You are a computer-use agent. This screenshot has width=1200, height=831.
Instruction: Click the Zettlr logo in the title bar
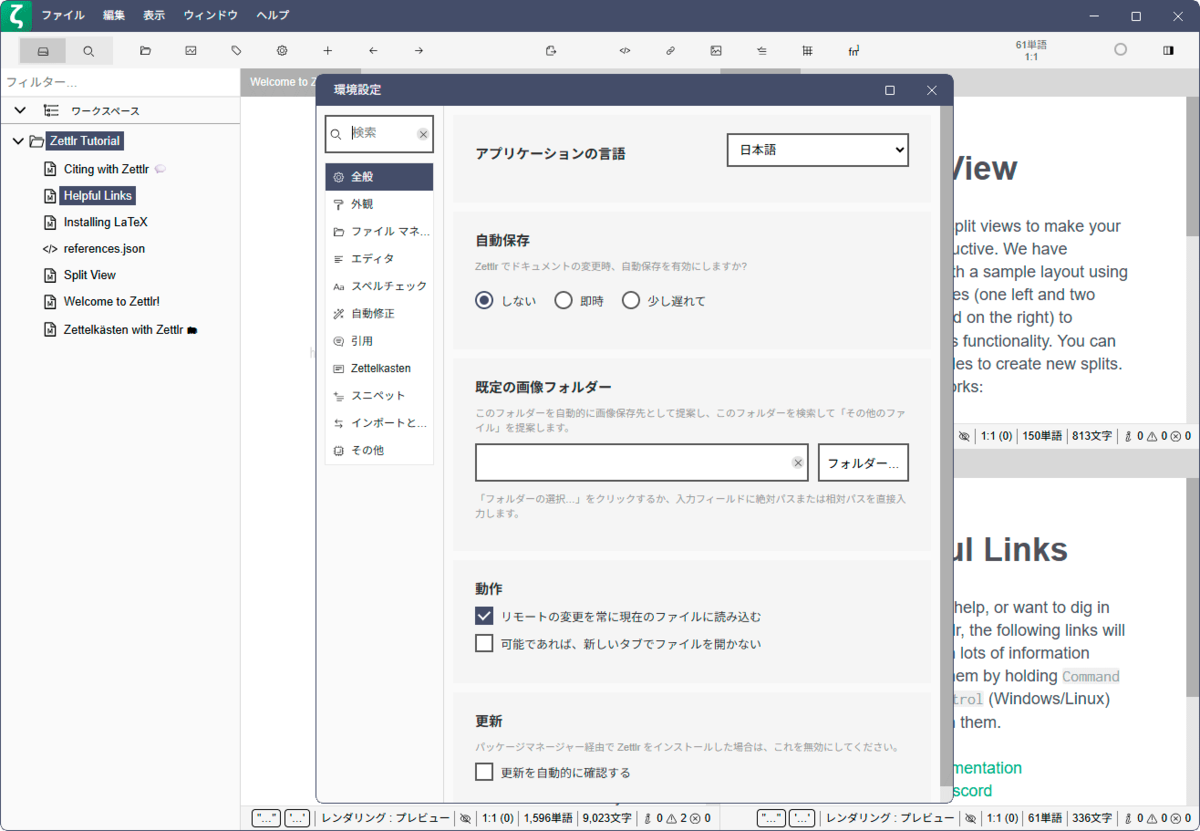pos(16,16)
